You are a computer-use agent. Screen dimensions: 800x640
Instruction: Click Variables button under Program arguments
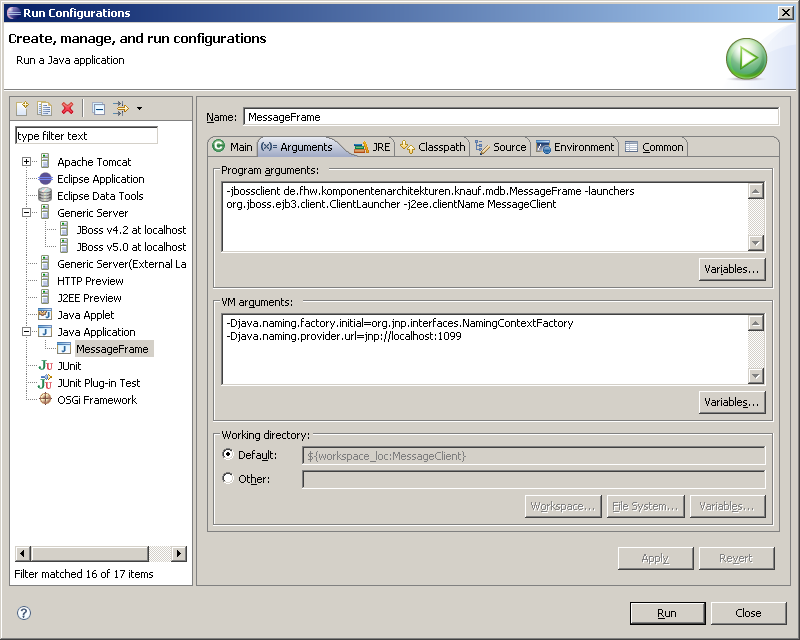pos(732,269)
